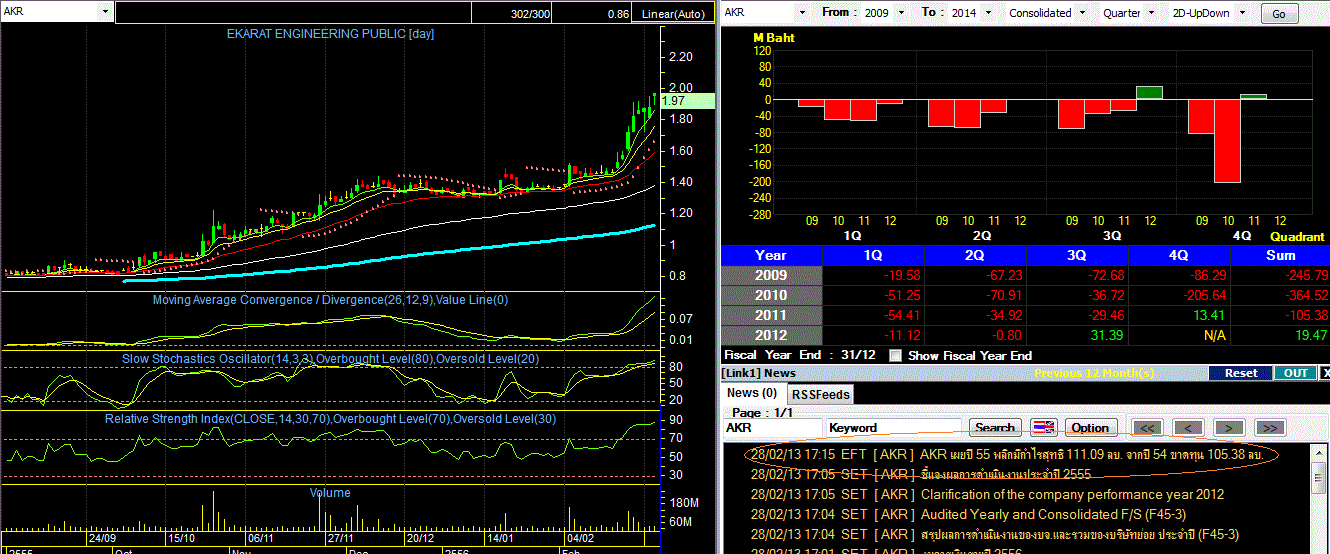
Task: Click the Sum column header
Action: 1280,255
